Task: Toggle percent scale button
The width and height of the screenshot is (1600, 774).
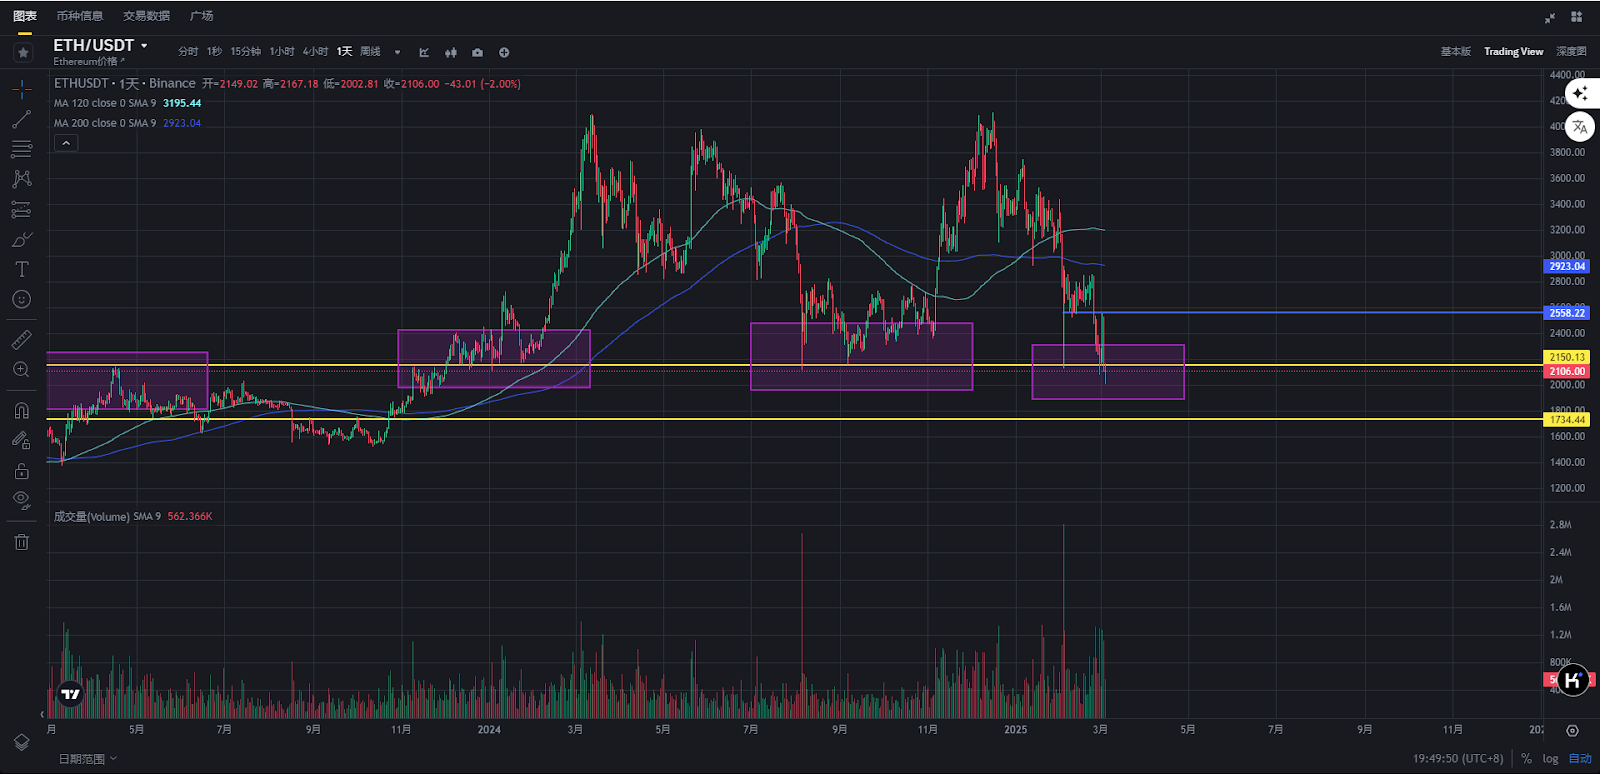Action: click(x=1526, y=759)
